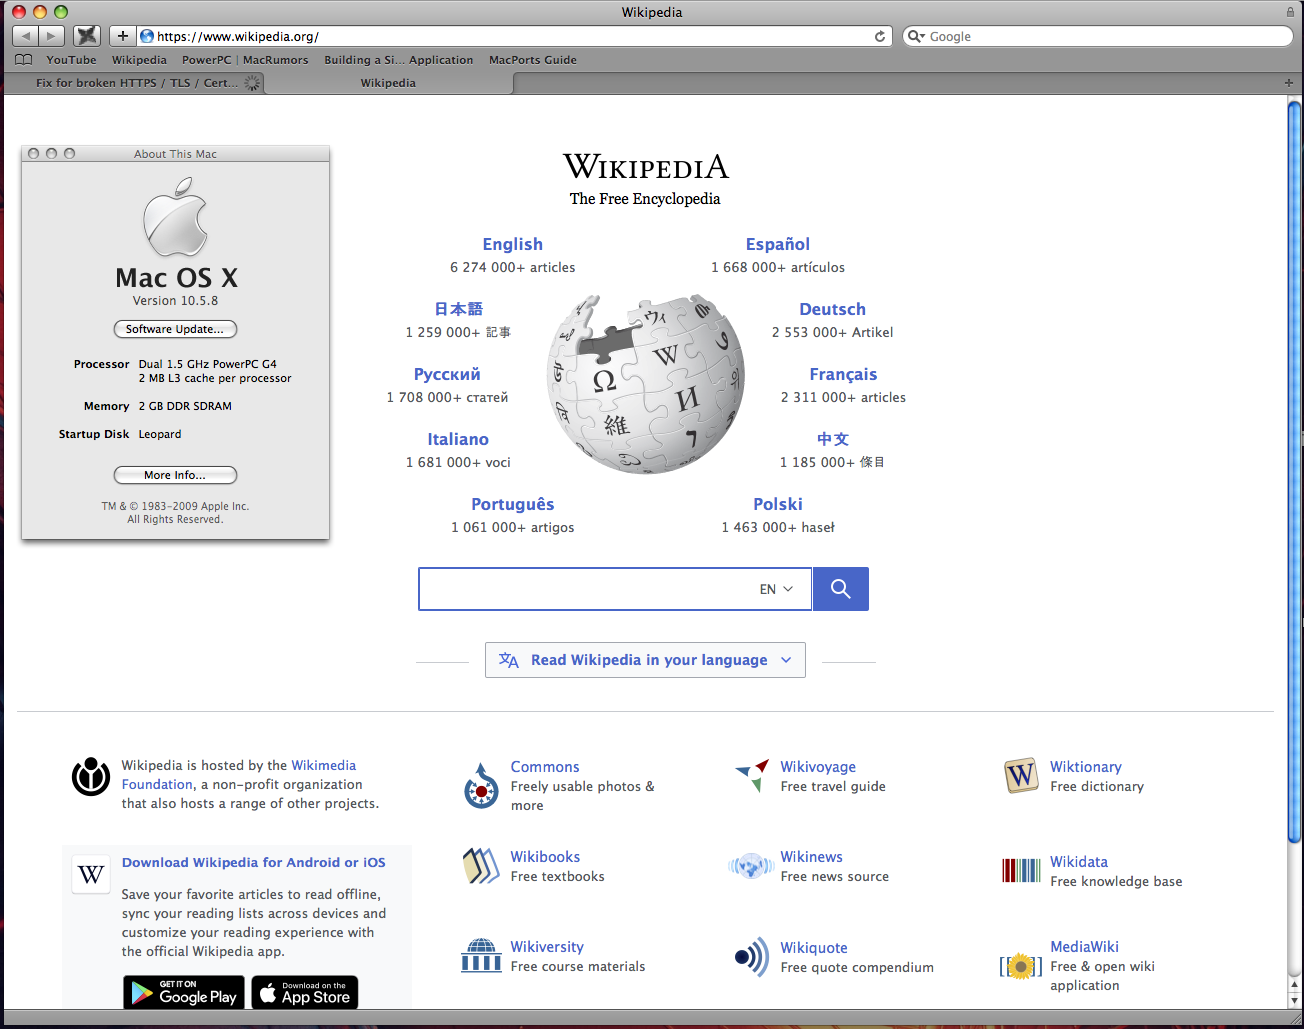Open the Français Wikipedia link
Screen dimensions: 1304x1029
point(843,374)
